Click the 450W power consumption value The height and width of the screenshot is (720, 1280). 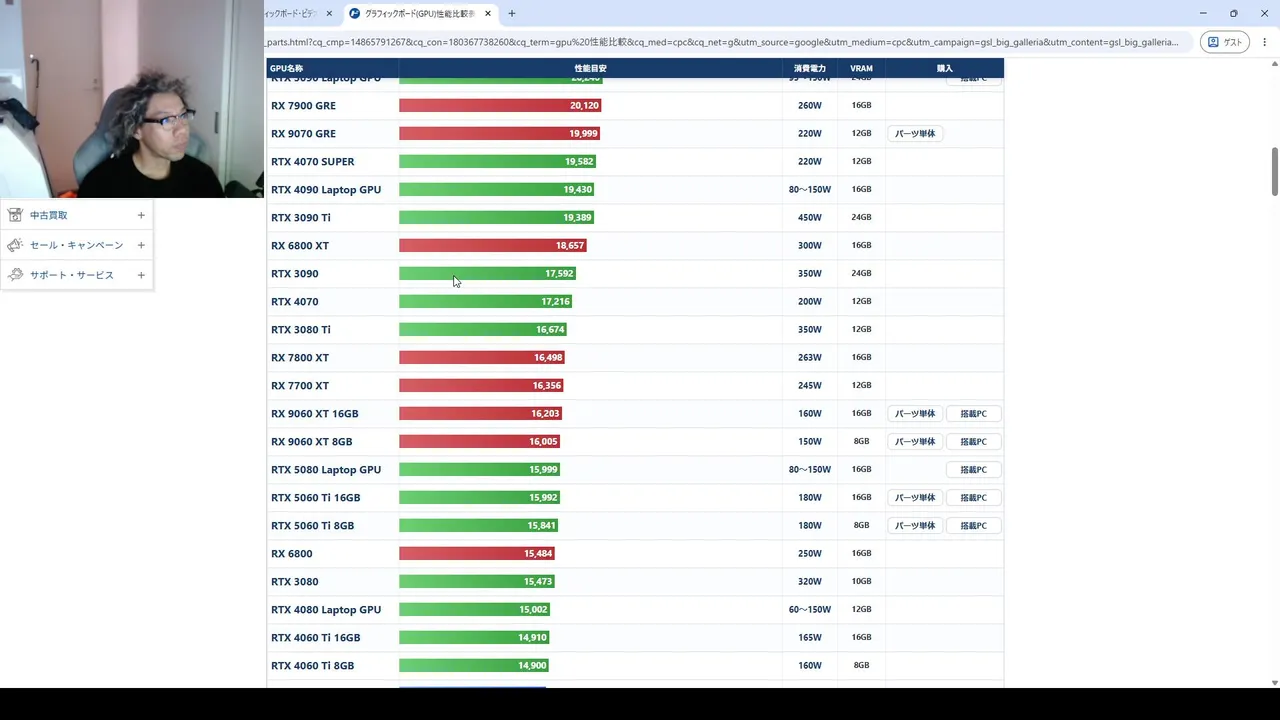click(x=810, y=218)
